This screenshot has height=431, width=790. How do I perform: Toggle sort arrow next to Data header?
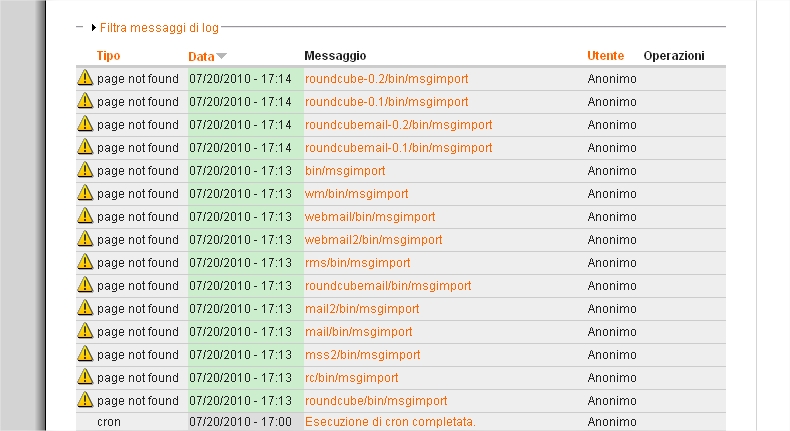pos(221,56)
